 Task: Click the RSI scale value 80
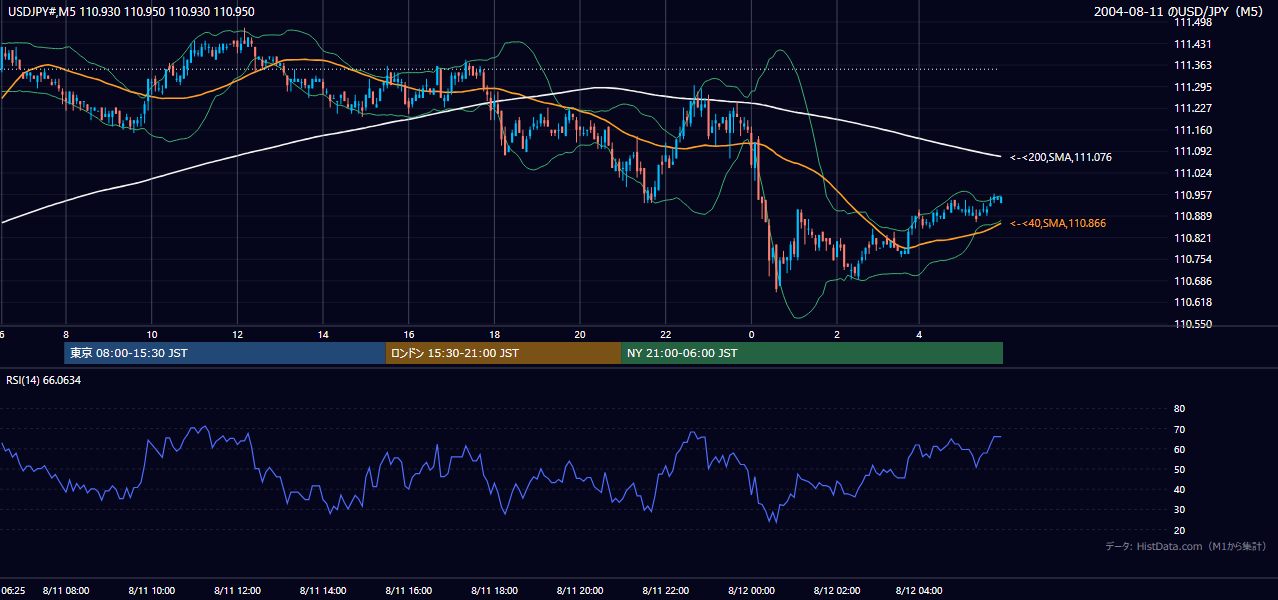tap(1179, 409)
